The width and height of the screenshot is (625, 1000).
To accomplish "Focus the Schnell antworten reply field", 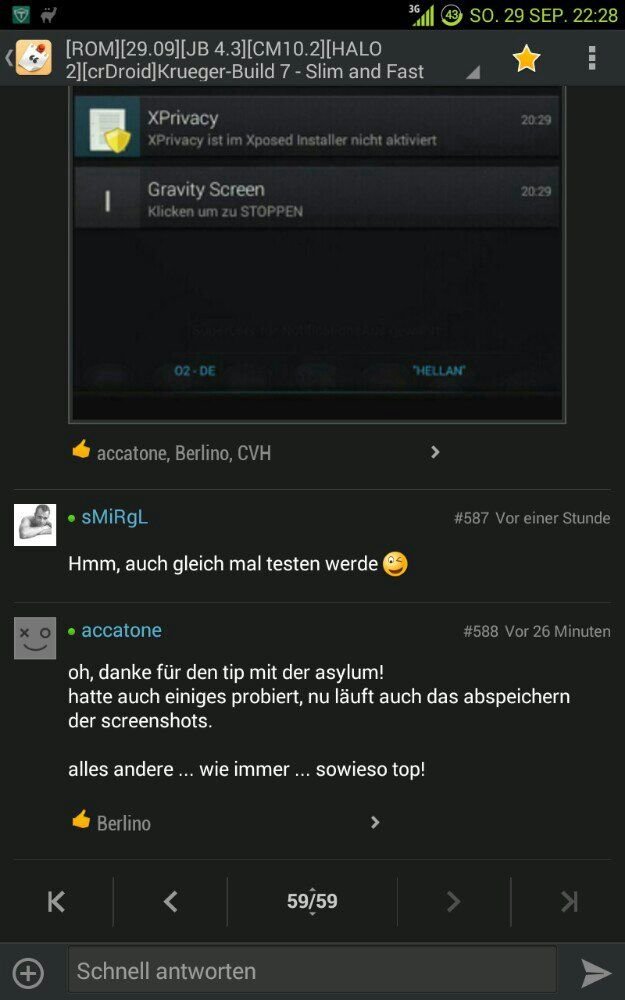I will [312, 971].
